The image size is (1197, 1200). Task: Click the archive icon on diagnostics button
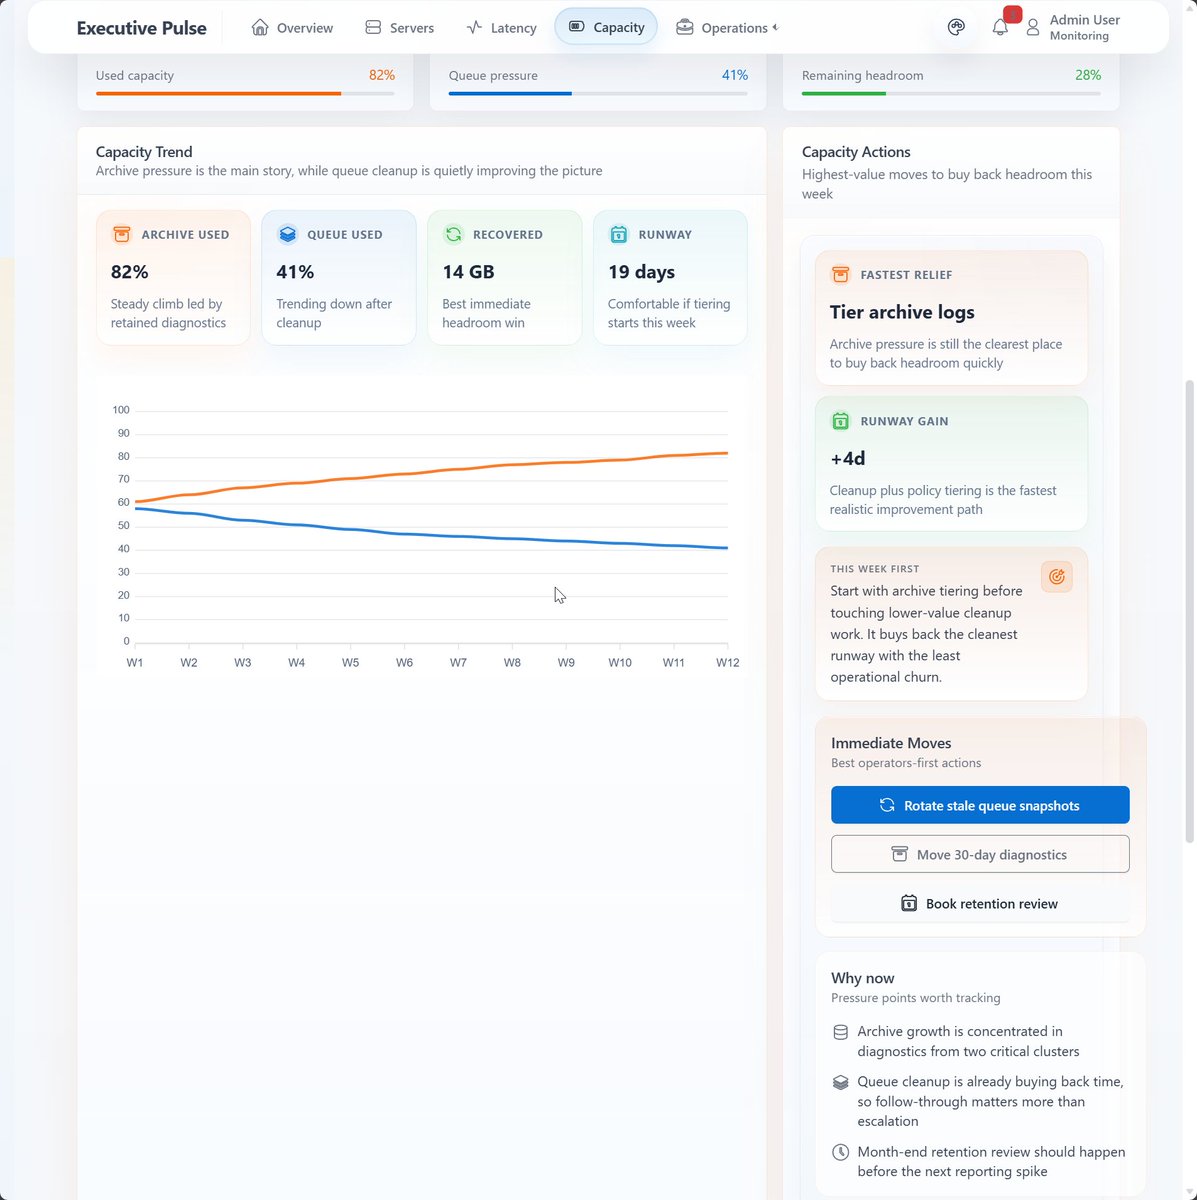tap(899, 854)
